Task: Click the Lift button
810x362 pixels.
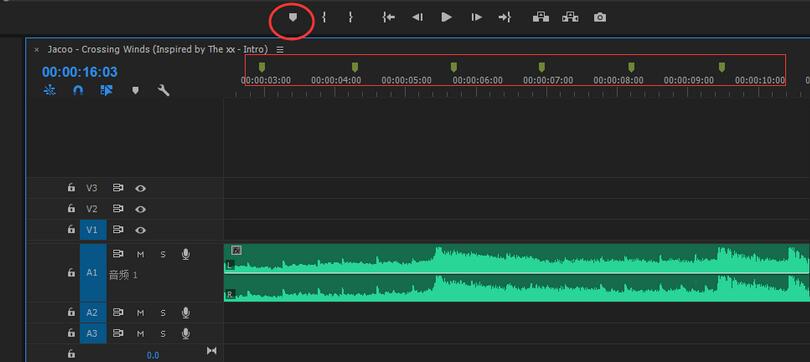Action: click(x=541, y=17)
